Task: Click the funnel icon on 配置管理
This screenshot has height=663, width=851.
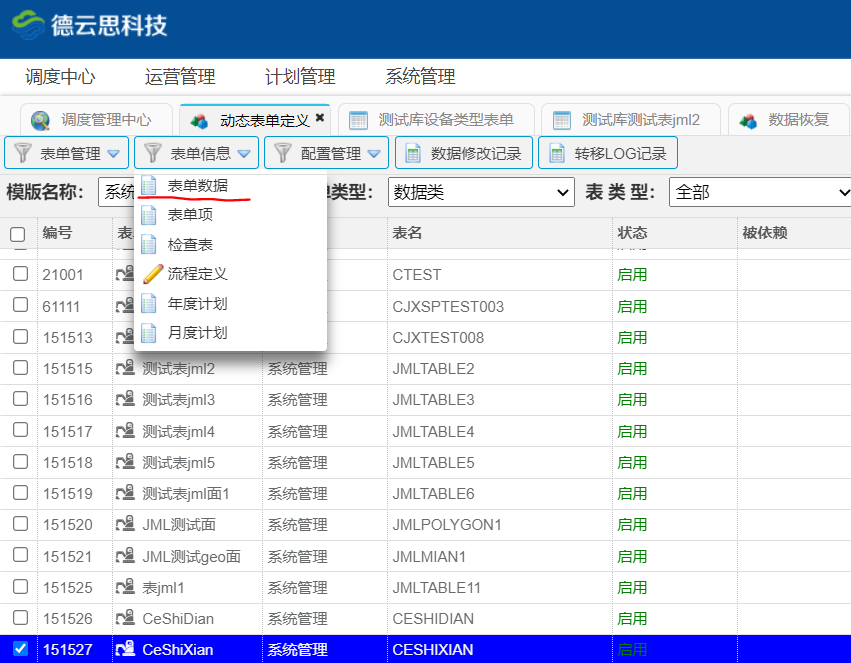Action: click(283, 153)
